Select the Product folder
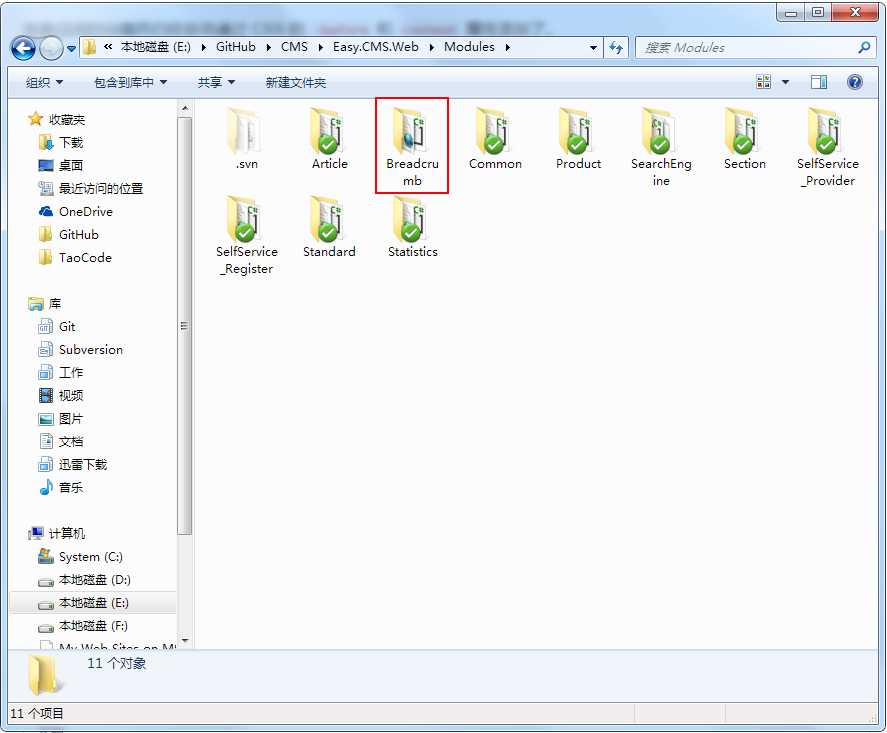Viewport: 887px width, 733px height. [x=578, y=139]
